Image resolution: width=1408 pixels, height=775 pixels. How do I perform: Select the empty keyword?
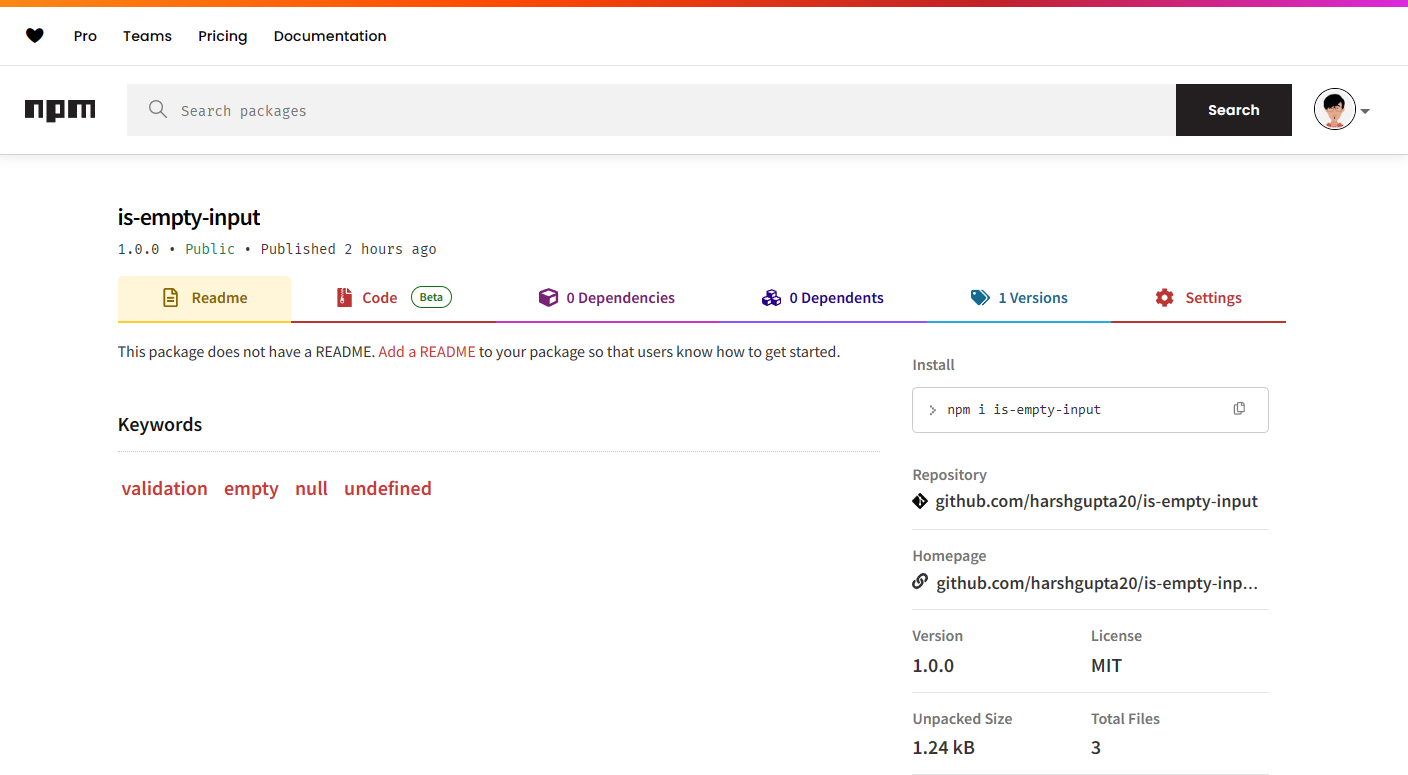click(251, 489)
